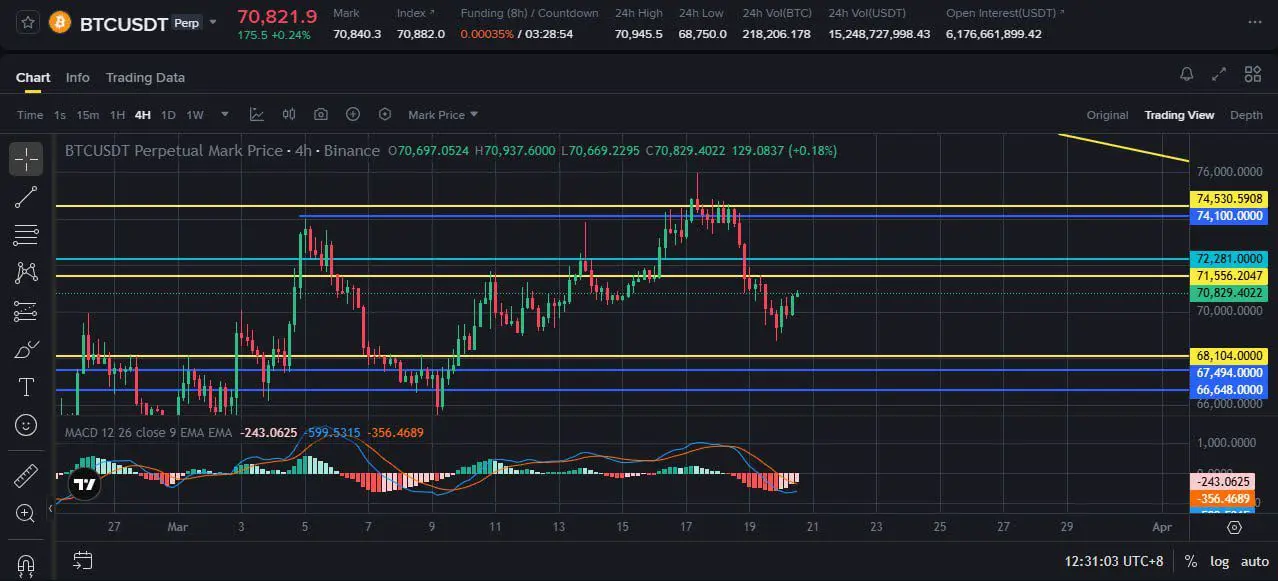1278x581 pixels.
Task: Select the brush drawing tool
Action: pos(26,349)
